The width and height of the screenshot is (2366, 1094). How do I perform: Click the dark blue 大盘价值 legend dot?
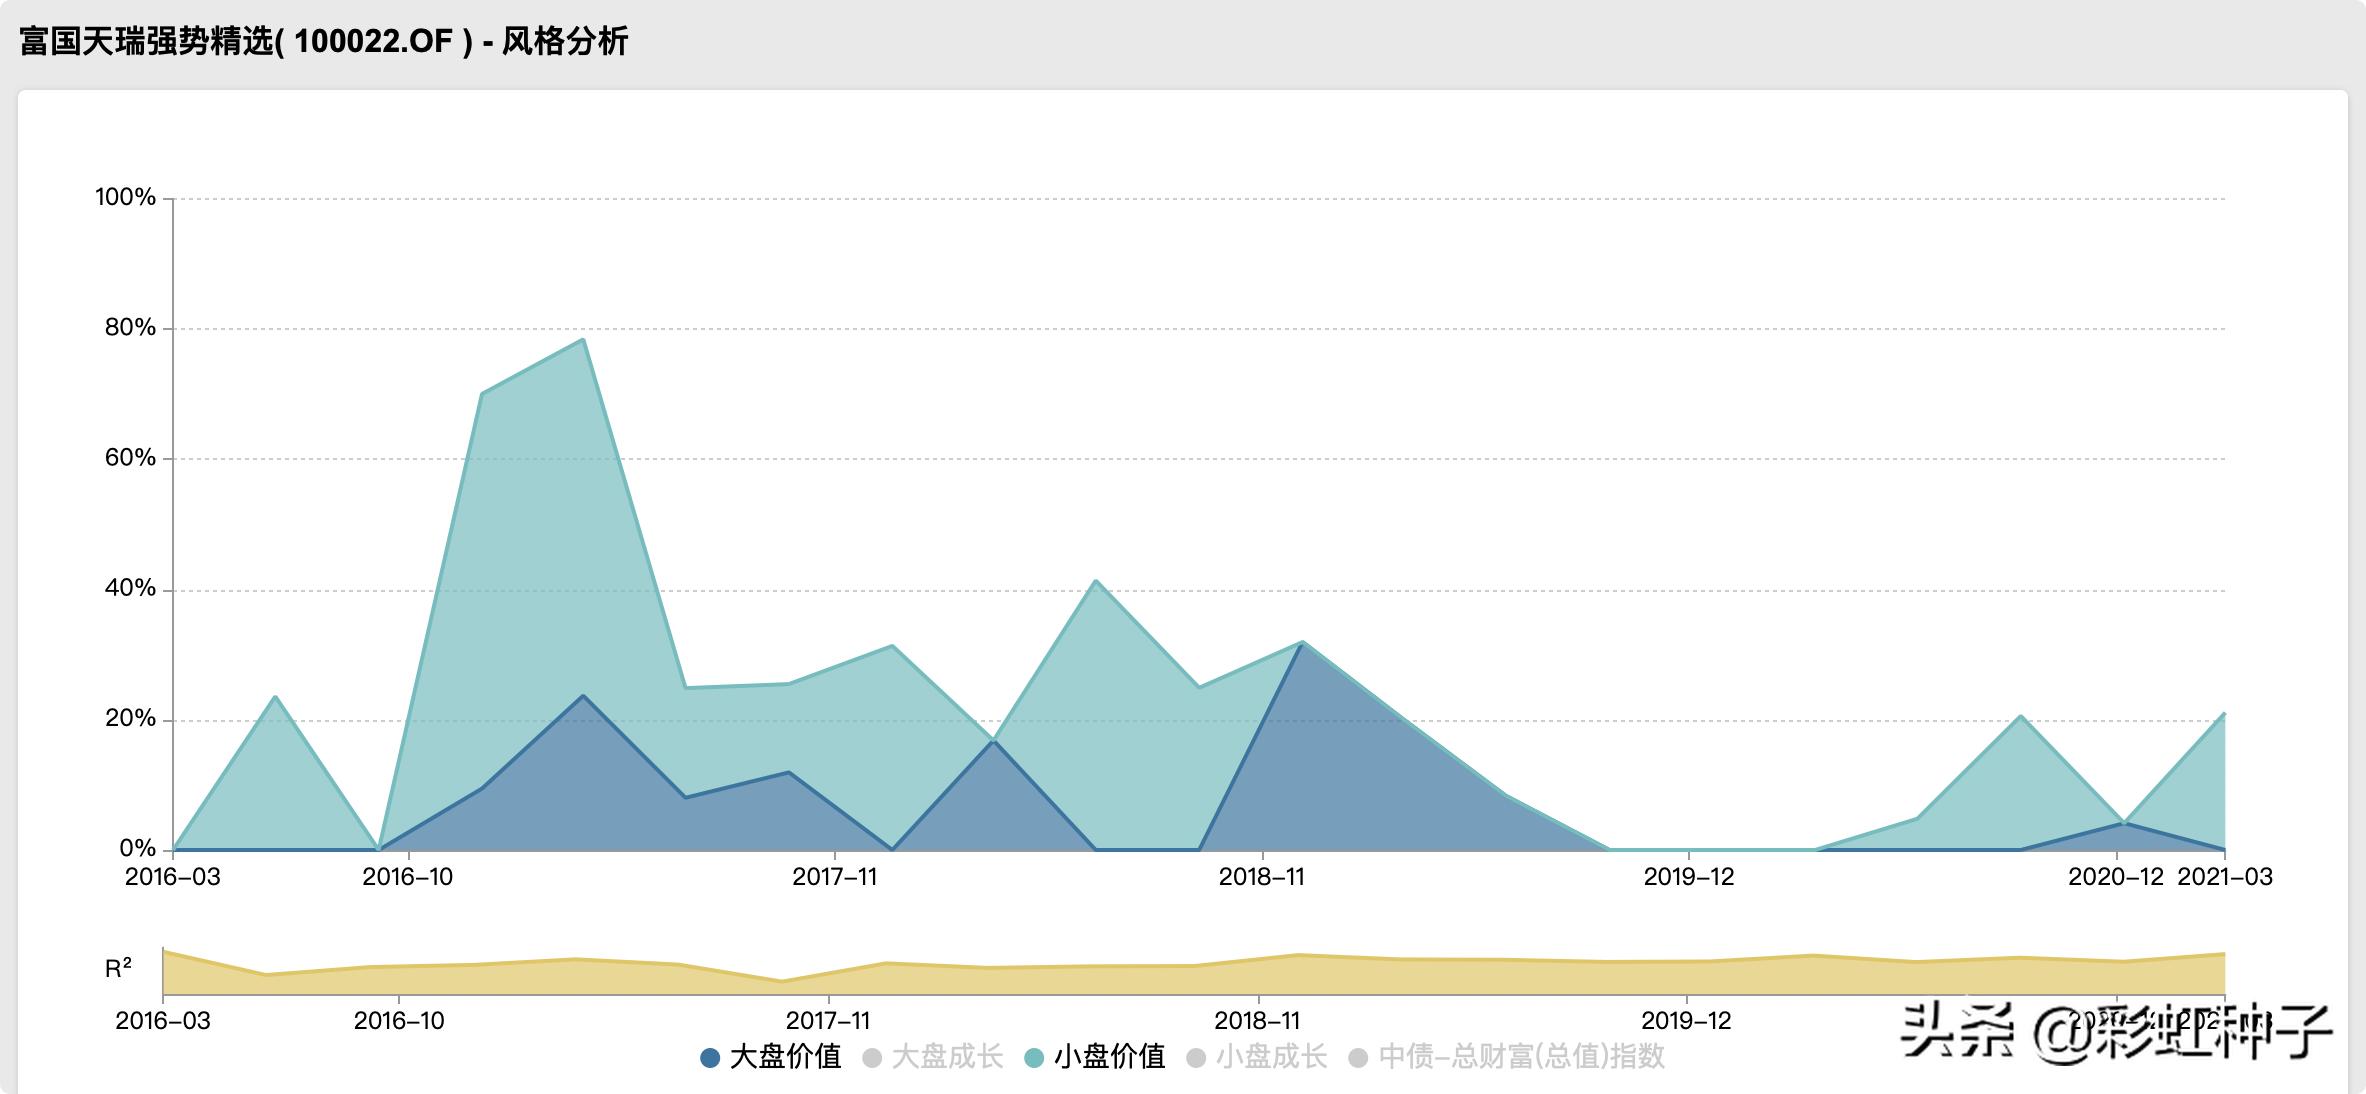click(711, 1058)
